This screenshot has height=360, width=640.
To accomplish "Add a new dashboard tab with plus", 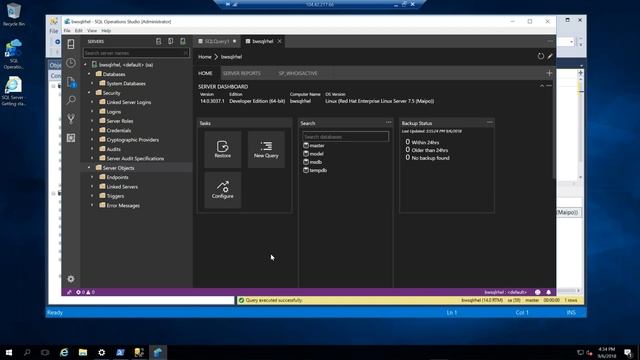I will tap(549, 73).
